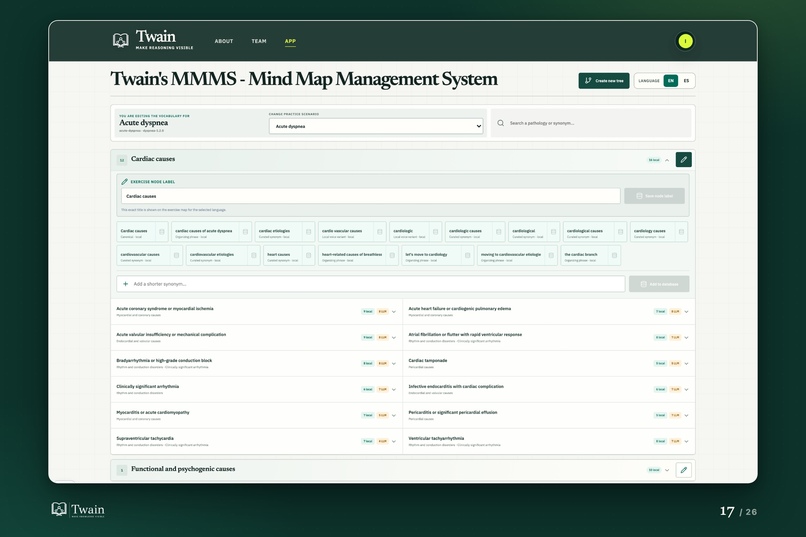Click the database icon on 'cardiac etiologies' chip
This screenshot has height=537, width=806.
pyautogui.click(x=308, y=232)
